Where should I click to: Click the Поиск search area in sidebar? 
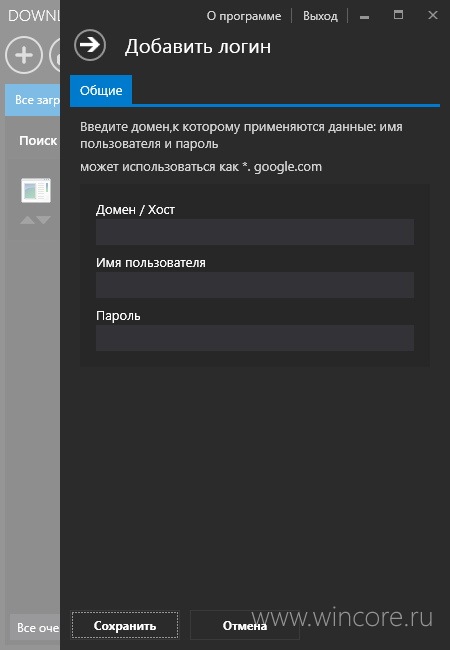coord(38,141)
